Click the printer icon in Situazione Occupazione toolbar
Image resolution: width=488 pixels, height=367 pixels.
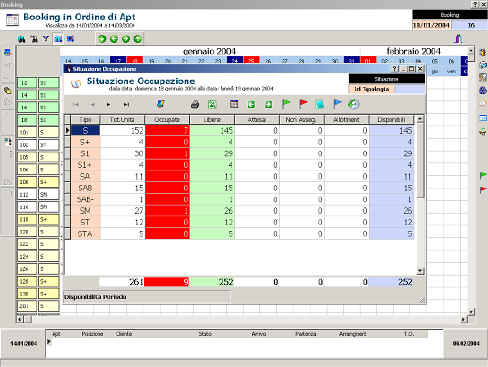[195, 105]
